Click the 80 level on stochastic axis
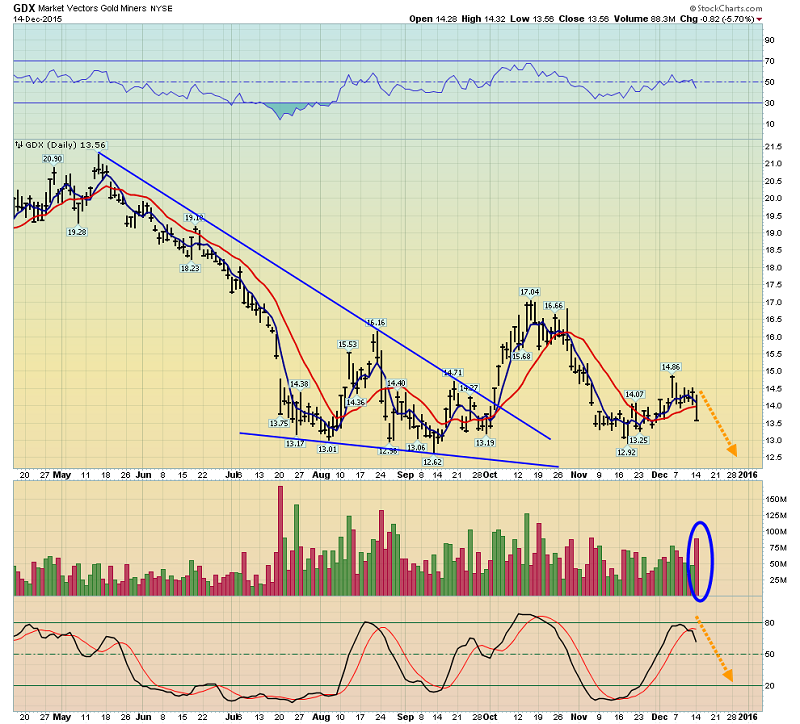Viewport: 800px width, 724px height. pos(770,623)
